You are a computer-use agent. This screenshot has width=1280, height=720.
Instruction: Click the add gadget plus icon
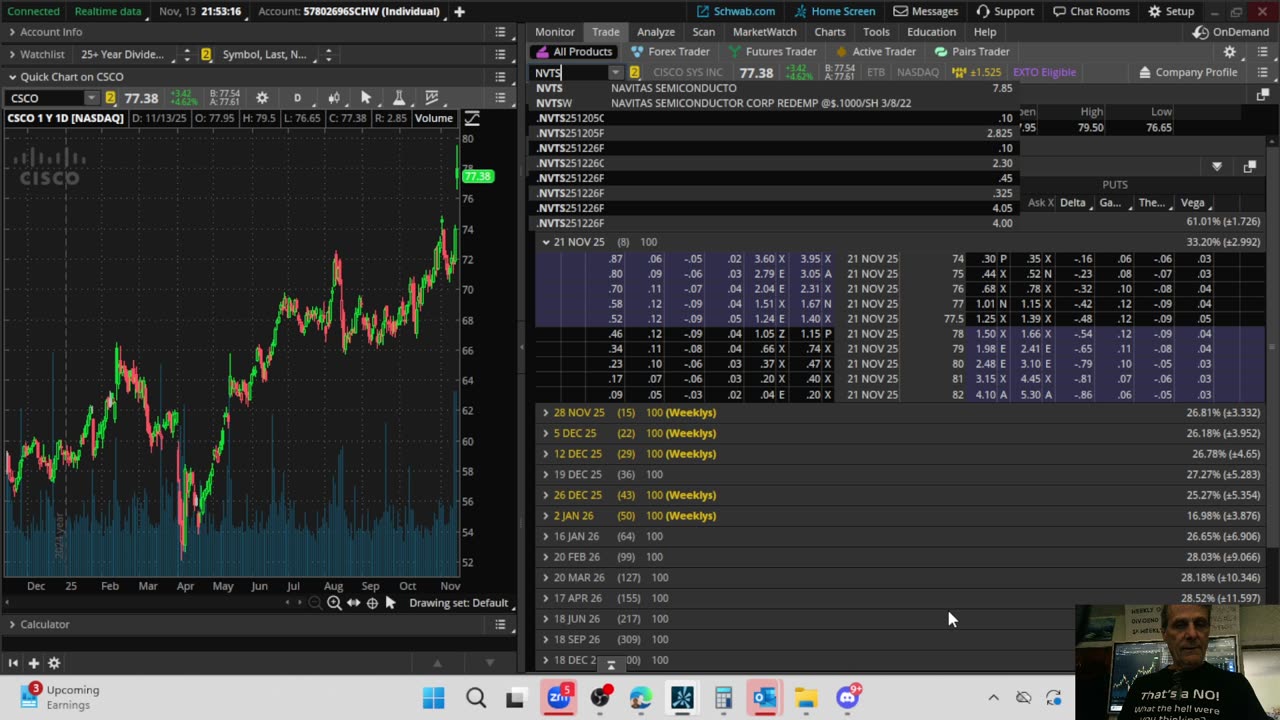point(33,663)
